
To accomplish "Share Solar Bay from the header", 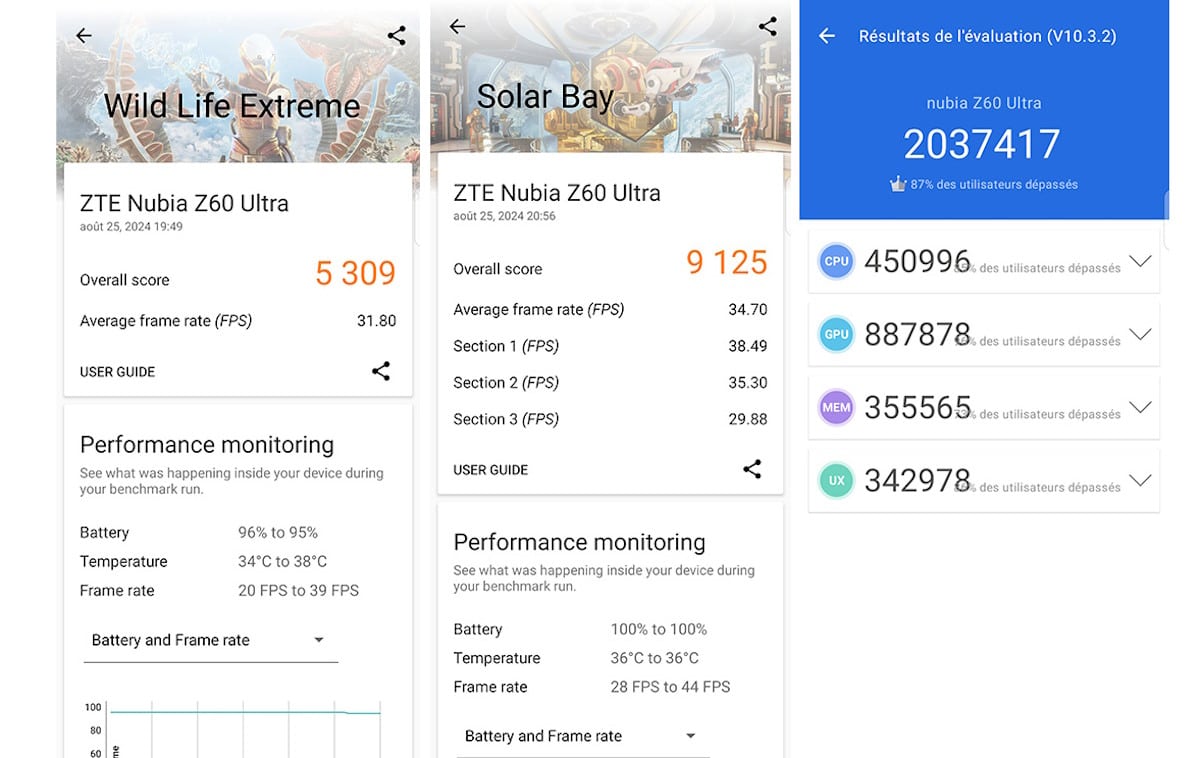I will (768, 27).
